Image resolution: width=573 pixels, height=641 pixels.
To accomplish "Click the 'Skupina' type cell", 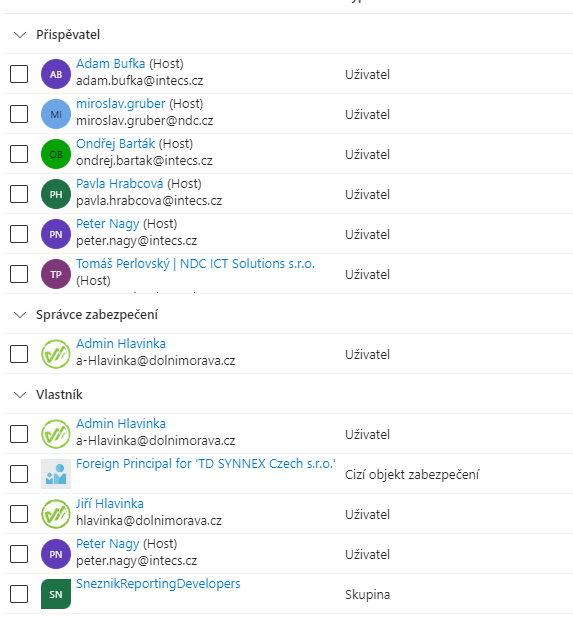I will click(x=367, y=594).
